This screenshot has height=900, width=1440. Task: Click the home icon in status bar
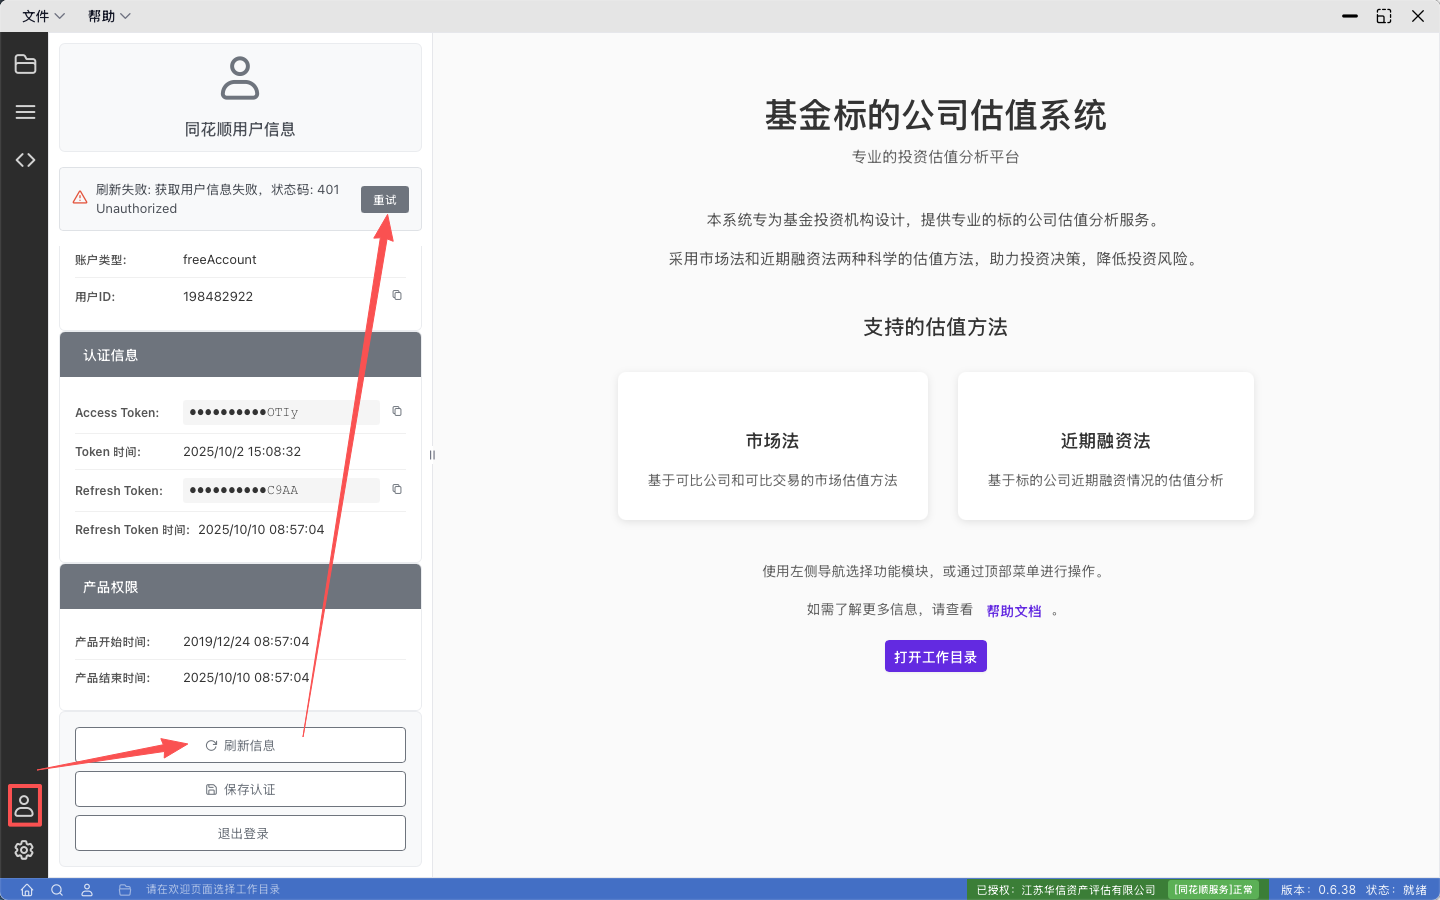pos(27,890)
